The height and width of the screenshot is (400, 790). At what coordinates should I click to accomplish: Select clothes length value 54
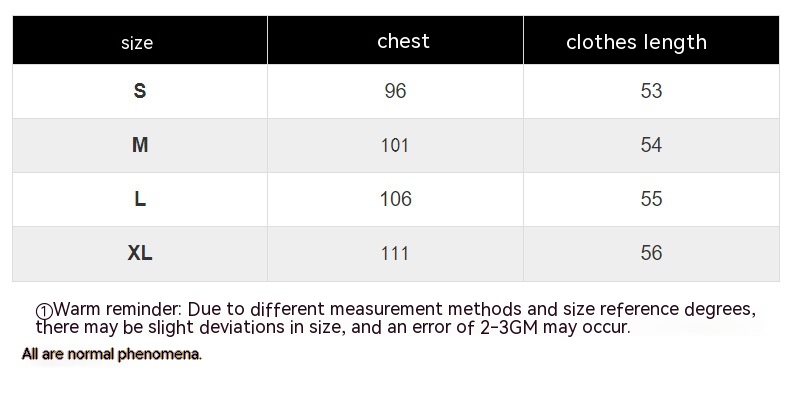tap(651, 145)
